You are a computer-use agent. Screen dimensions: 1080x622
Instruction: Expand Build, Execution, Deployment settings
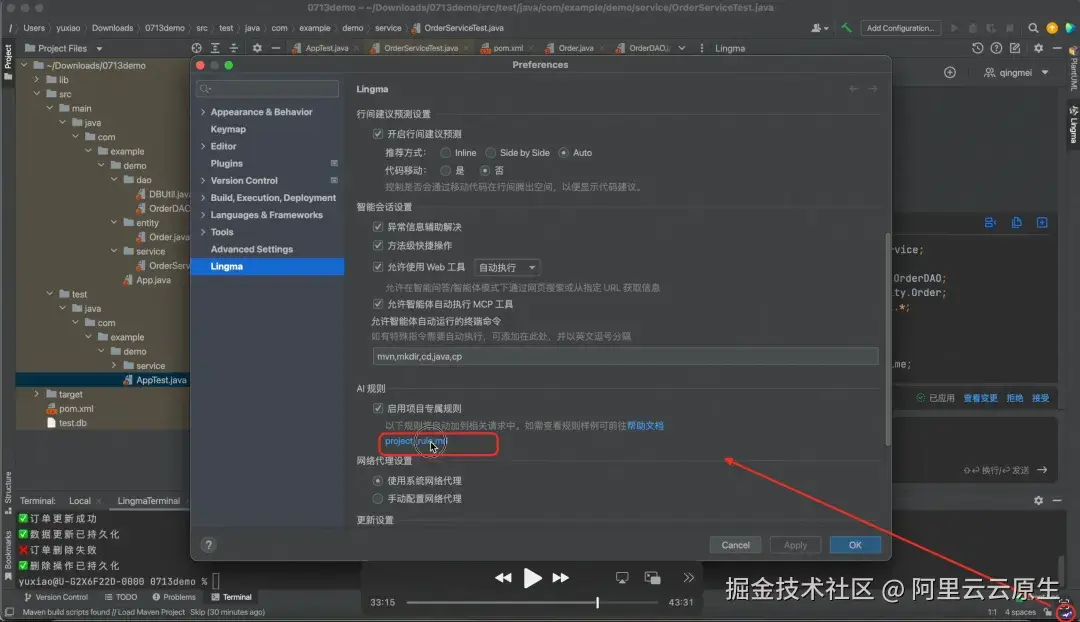203,198
